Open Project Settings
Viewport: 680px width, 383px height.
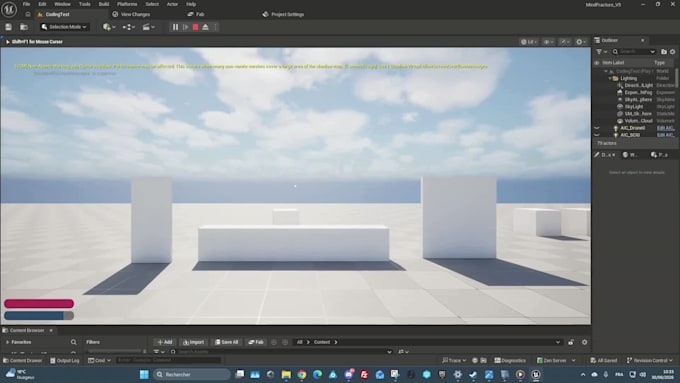283,14
